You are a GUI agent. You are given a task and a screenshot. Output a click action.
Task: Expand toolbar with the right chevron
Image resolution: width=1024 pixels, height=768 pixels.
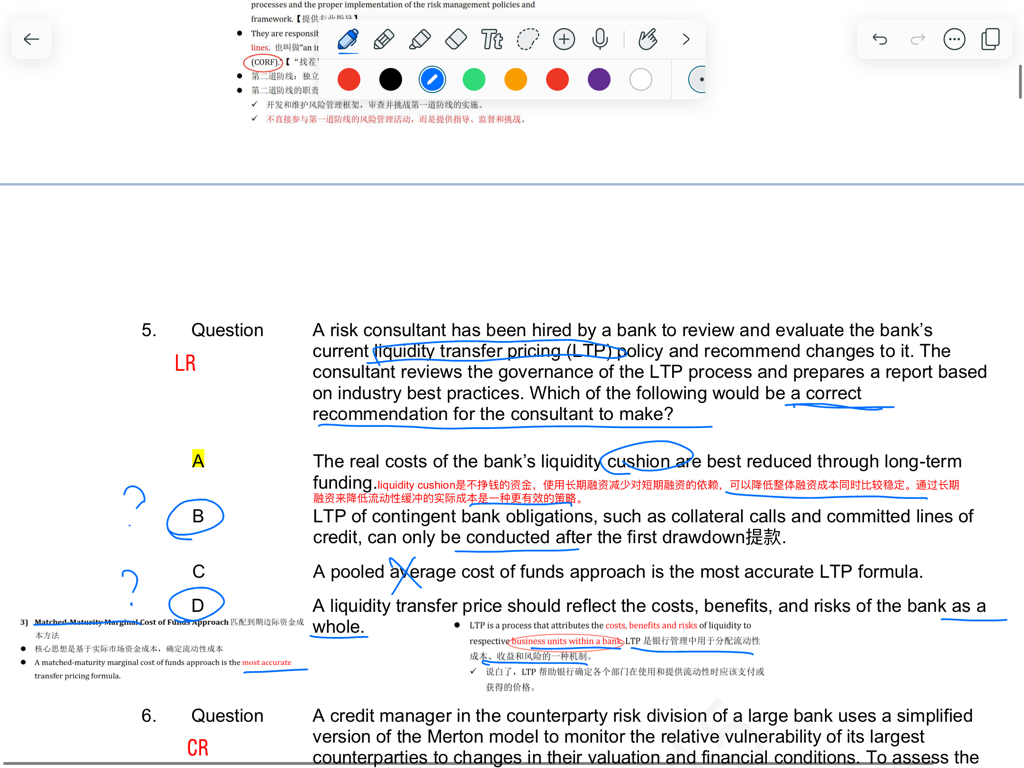pyautogui.click(x=686, y=39)
